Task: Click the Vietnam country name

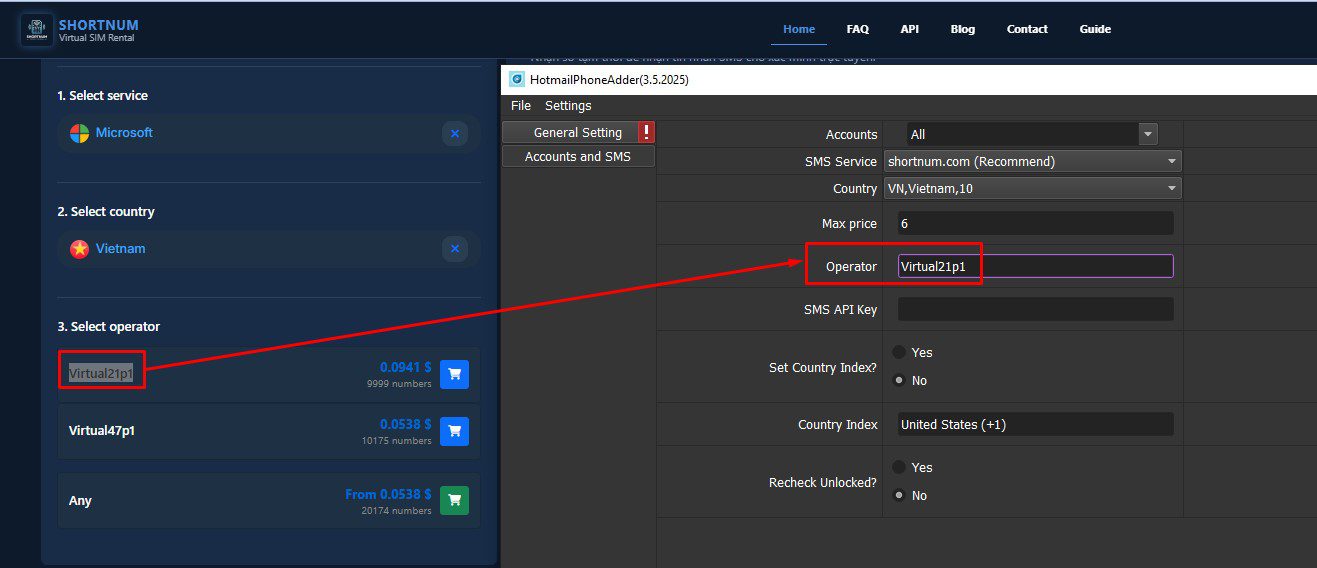Action: click(120, 248)
